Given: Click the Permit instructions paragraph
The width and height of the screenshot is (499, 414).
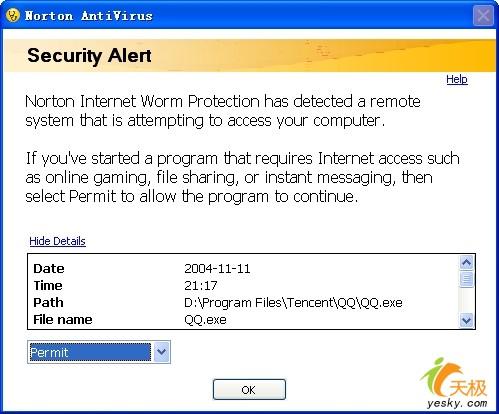Looking at the screenshot, I should [x=242, y=177].
